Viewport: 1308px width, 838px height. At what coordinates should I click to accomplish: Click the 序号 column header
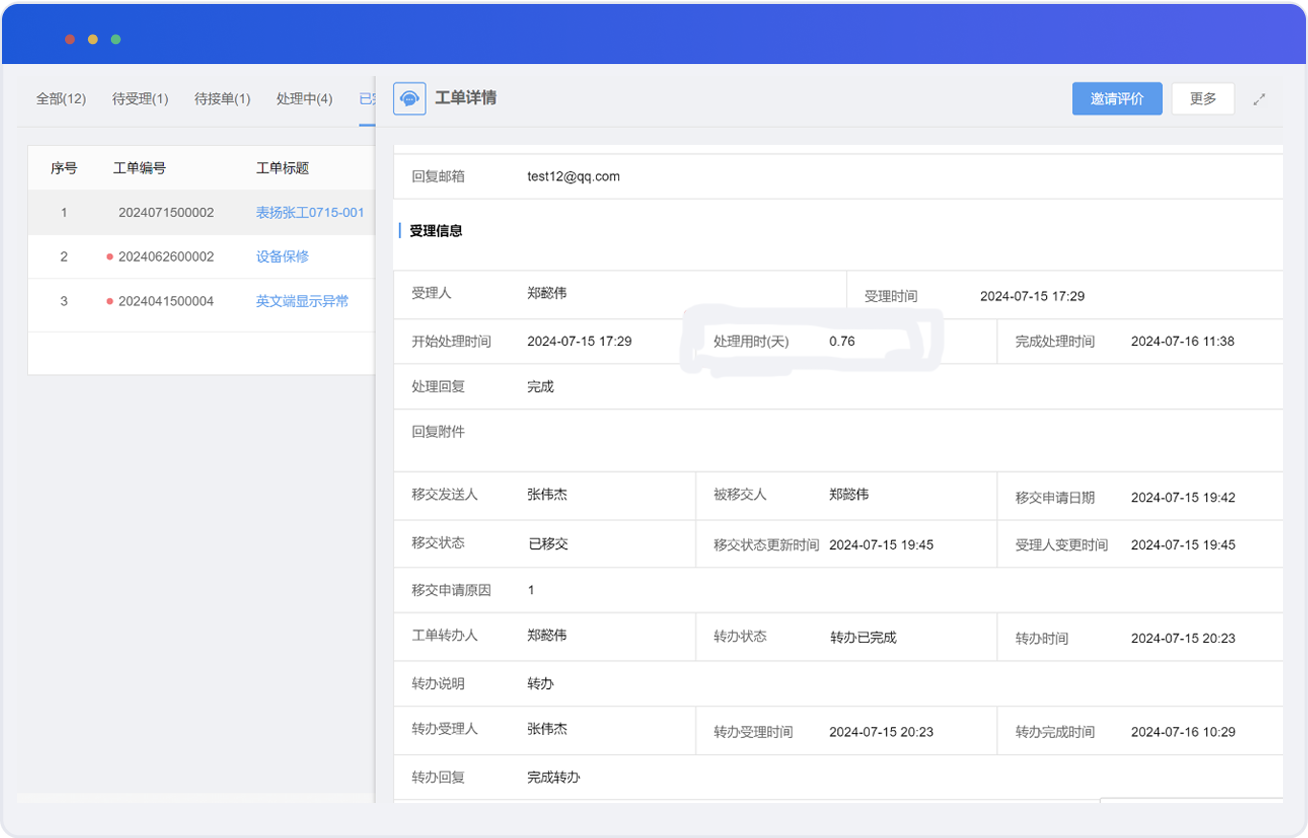(64, 168)
